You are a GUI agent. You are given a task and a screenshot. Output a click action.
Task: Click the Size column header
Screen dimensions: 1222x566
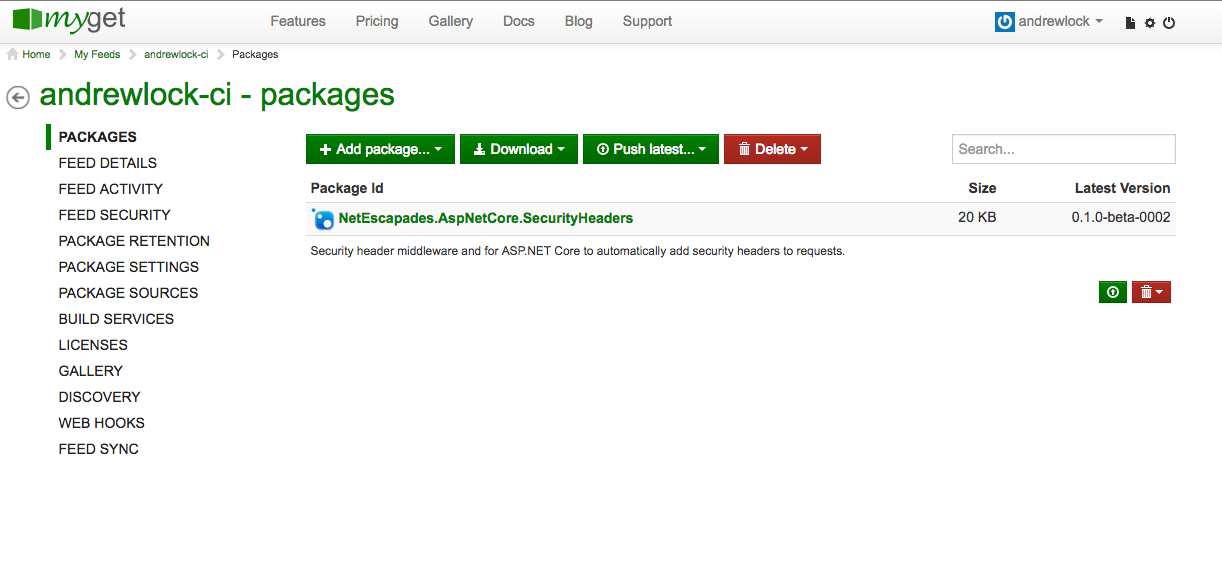click(982, 188)
